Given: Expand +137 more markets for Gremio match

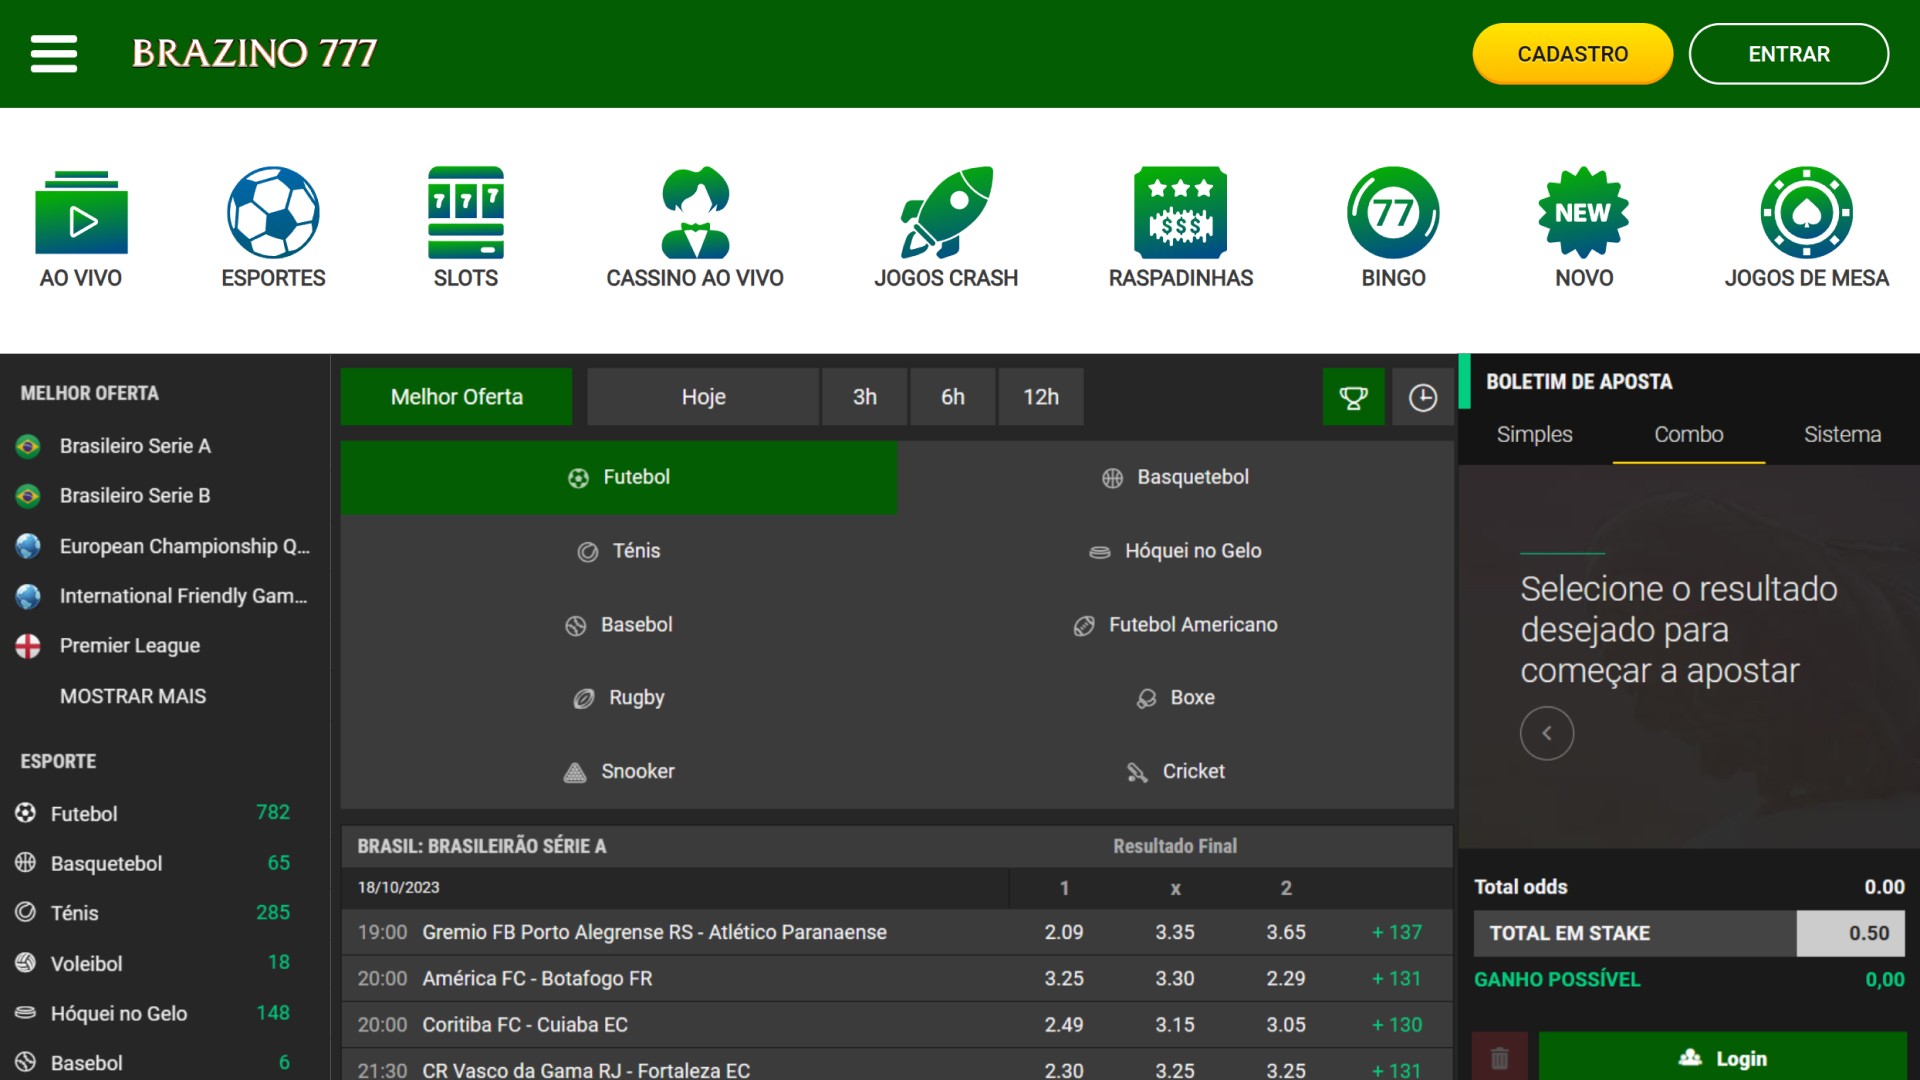Looking at the screenshot, I should pos(1397,932).
